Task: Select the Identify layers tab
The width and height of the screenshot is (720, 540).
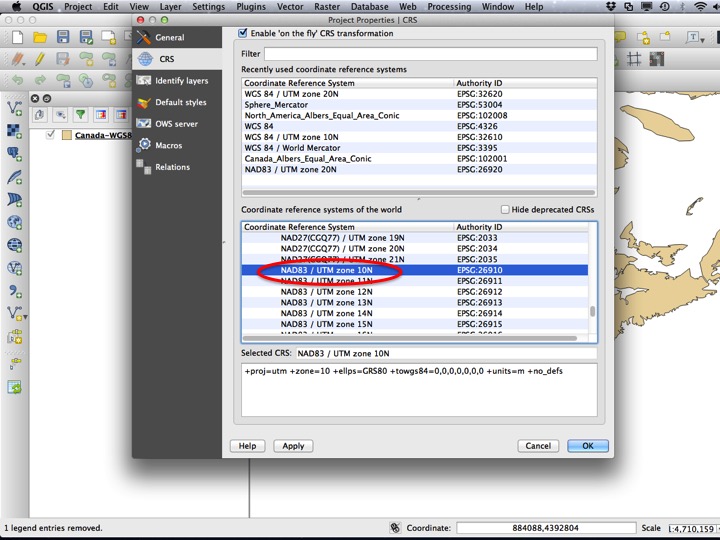Action: pyautogui.click(x=177, y=80)
